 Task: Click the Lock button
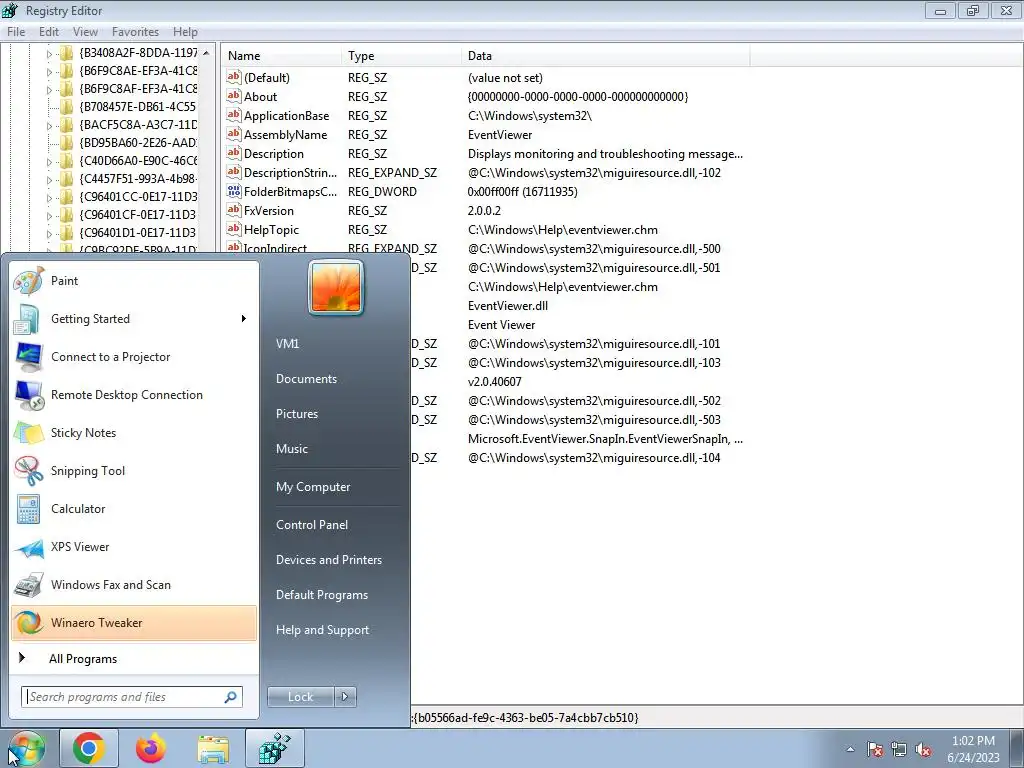coord(300,697)
